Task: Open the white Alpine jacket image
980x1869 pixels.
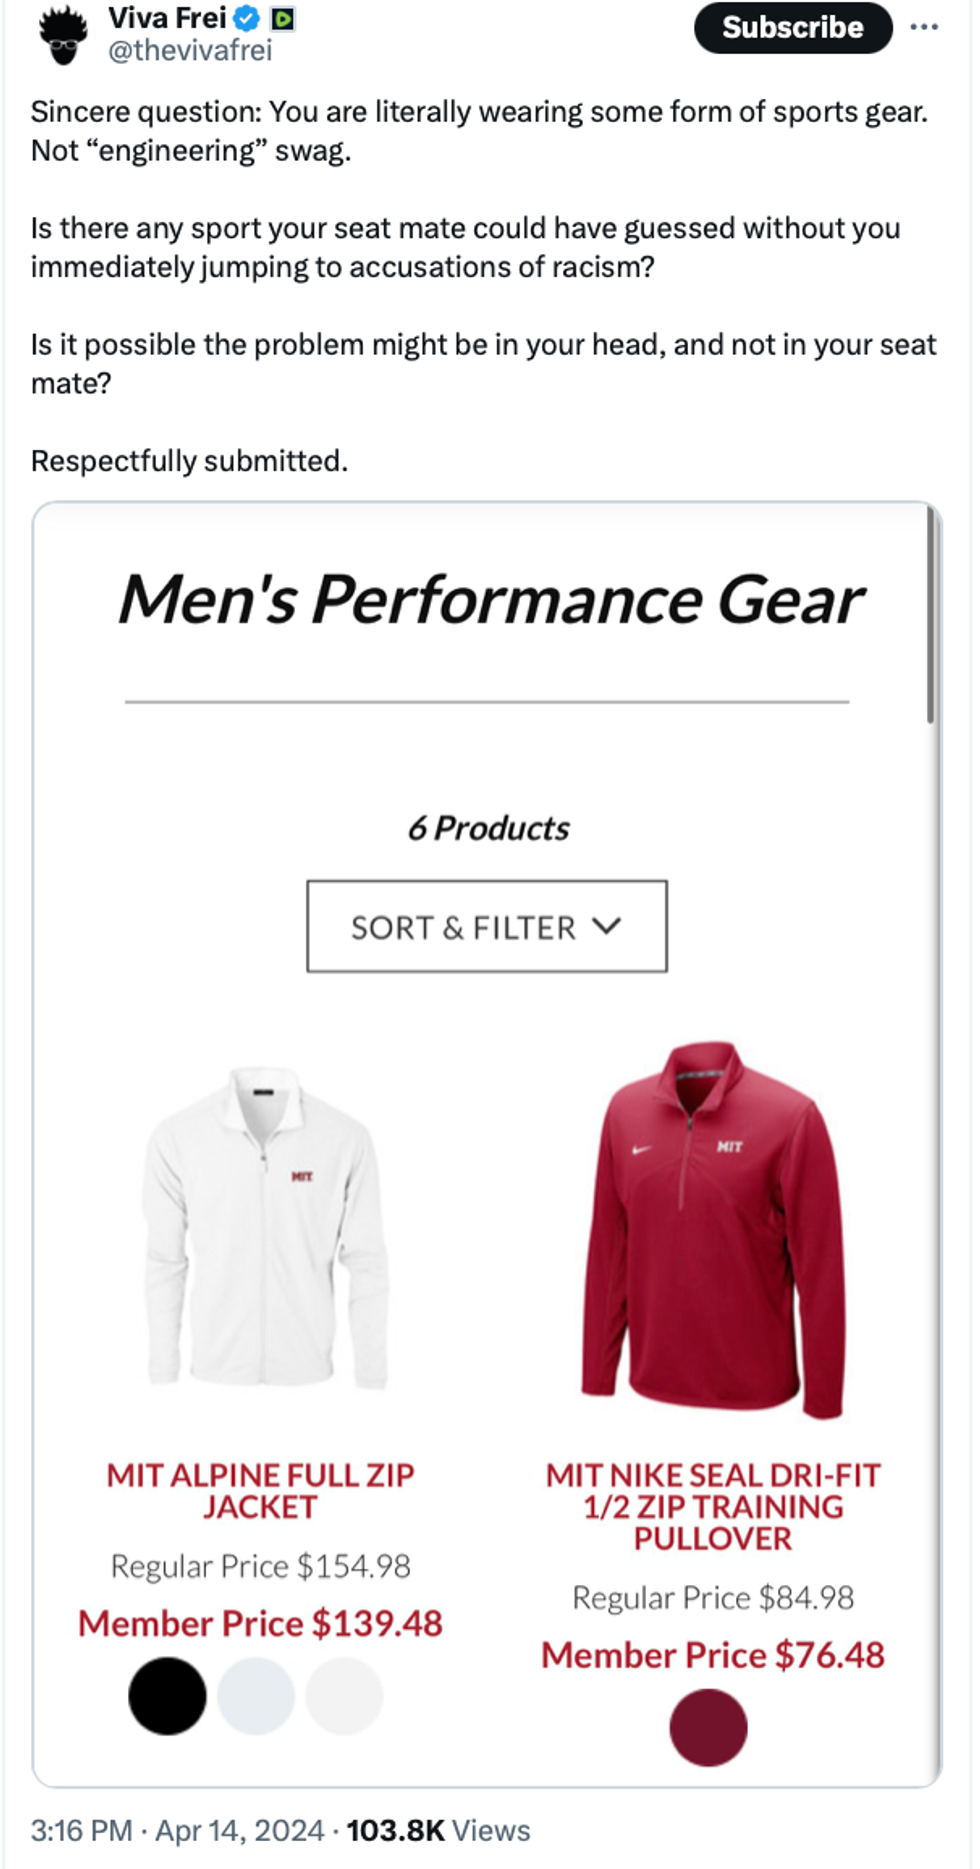Action: coord(264,1228)
